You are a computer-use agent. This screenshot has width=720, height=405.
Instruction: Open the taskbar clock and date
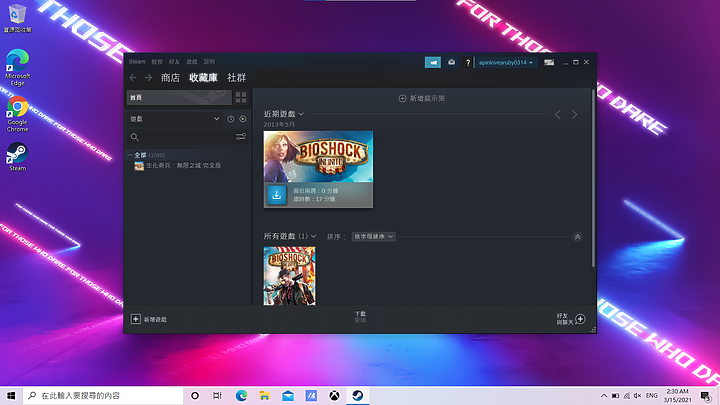click(x=678, y=395)
